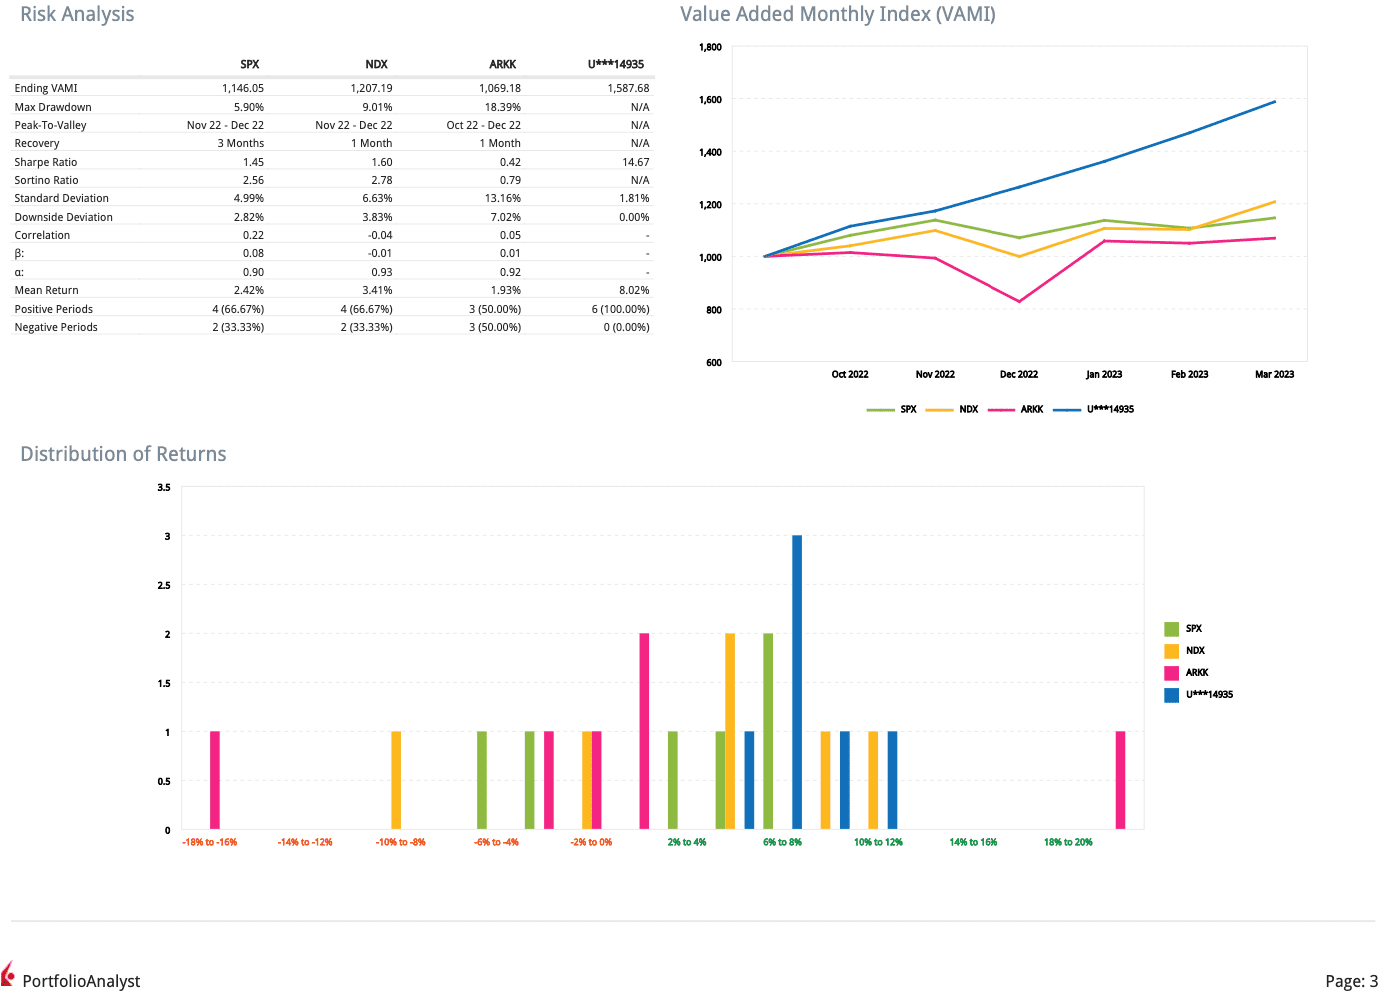Select the Distribution of Returns heading
The image size is (1390, 1000).
pyautogui.click(x=123, y=454)
